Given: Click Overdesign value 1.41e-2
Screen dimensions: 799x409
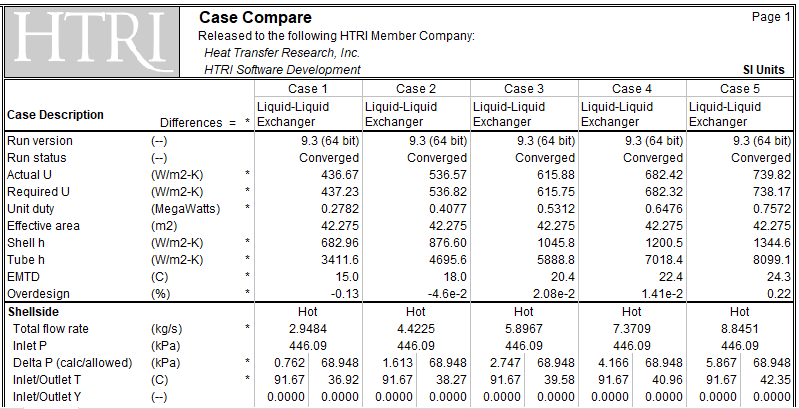Looking at the screenshot, I should pyautogui.click(x=661, y=294).
